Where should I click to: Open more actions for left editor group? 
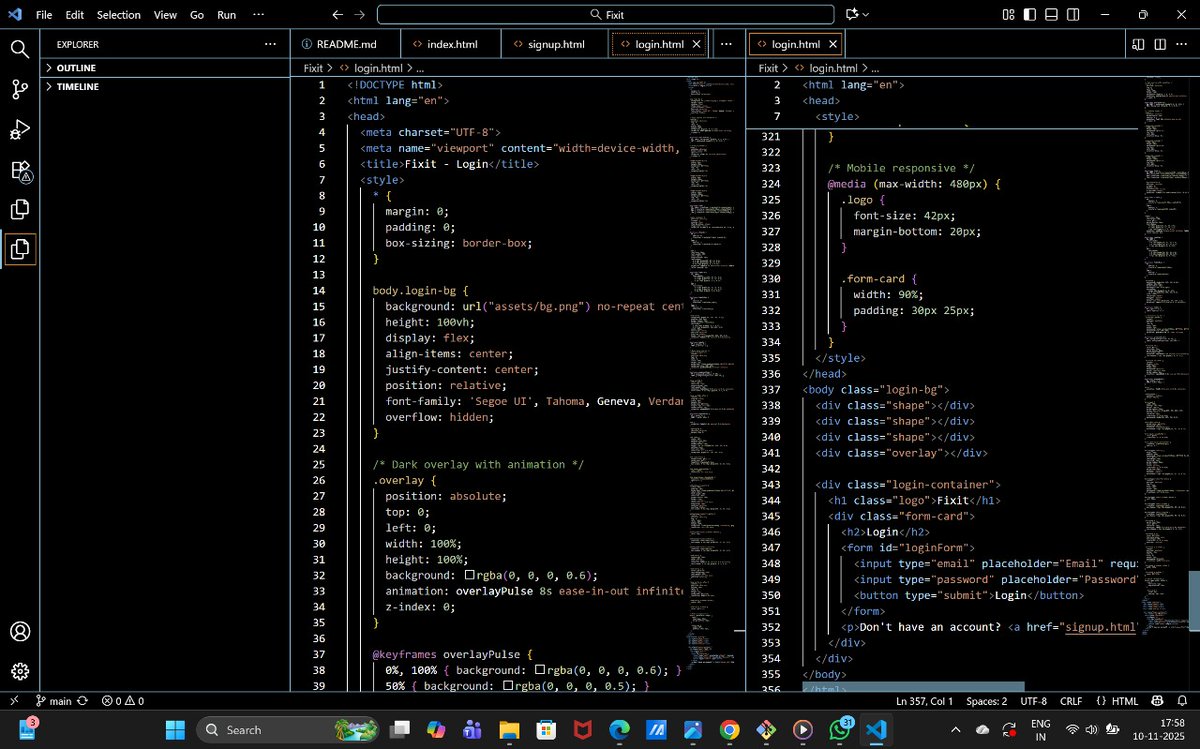pos(726,44)
